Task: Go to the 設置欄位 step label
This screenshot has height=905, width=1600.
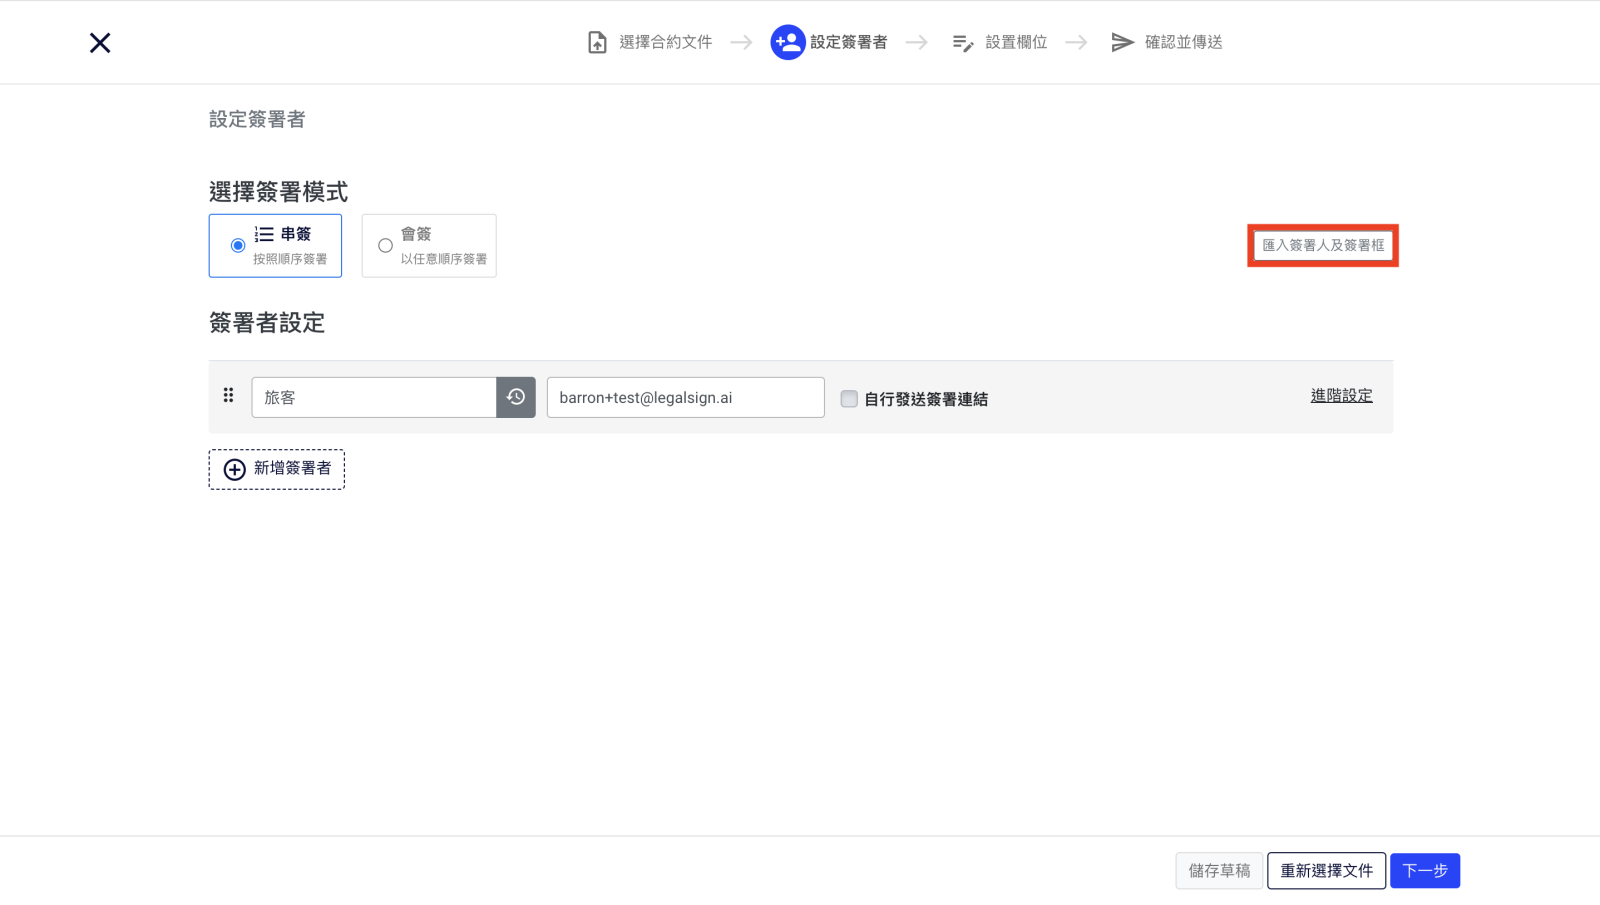Action: pos(1017,42)
